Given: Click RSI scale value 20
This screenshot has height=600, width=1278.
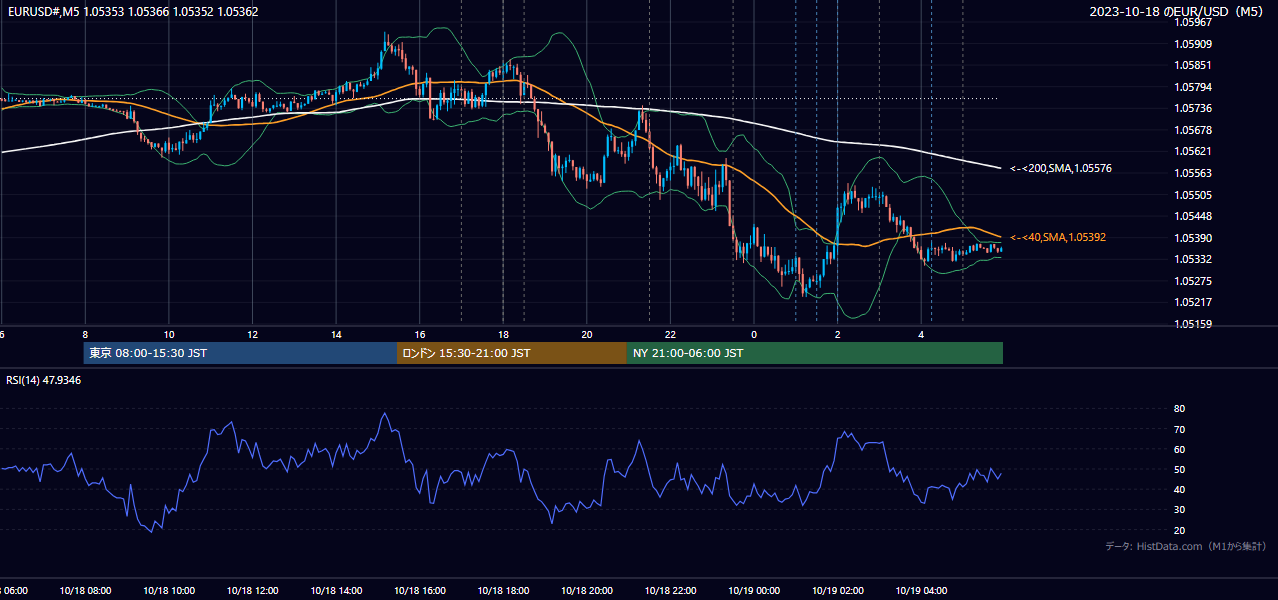Looking at the screenshot, I should [x=1180, y=530].
